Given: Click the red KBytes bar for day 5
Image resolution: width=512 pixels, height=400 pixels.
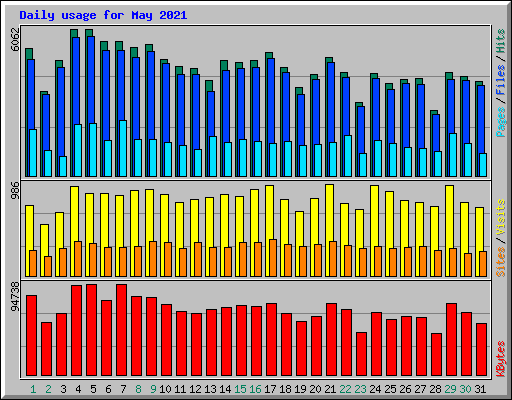Looking at the screenshot, I should (x=92, y=330).
